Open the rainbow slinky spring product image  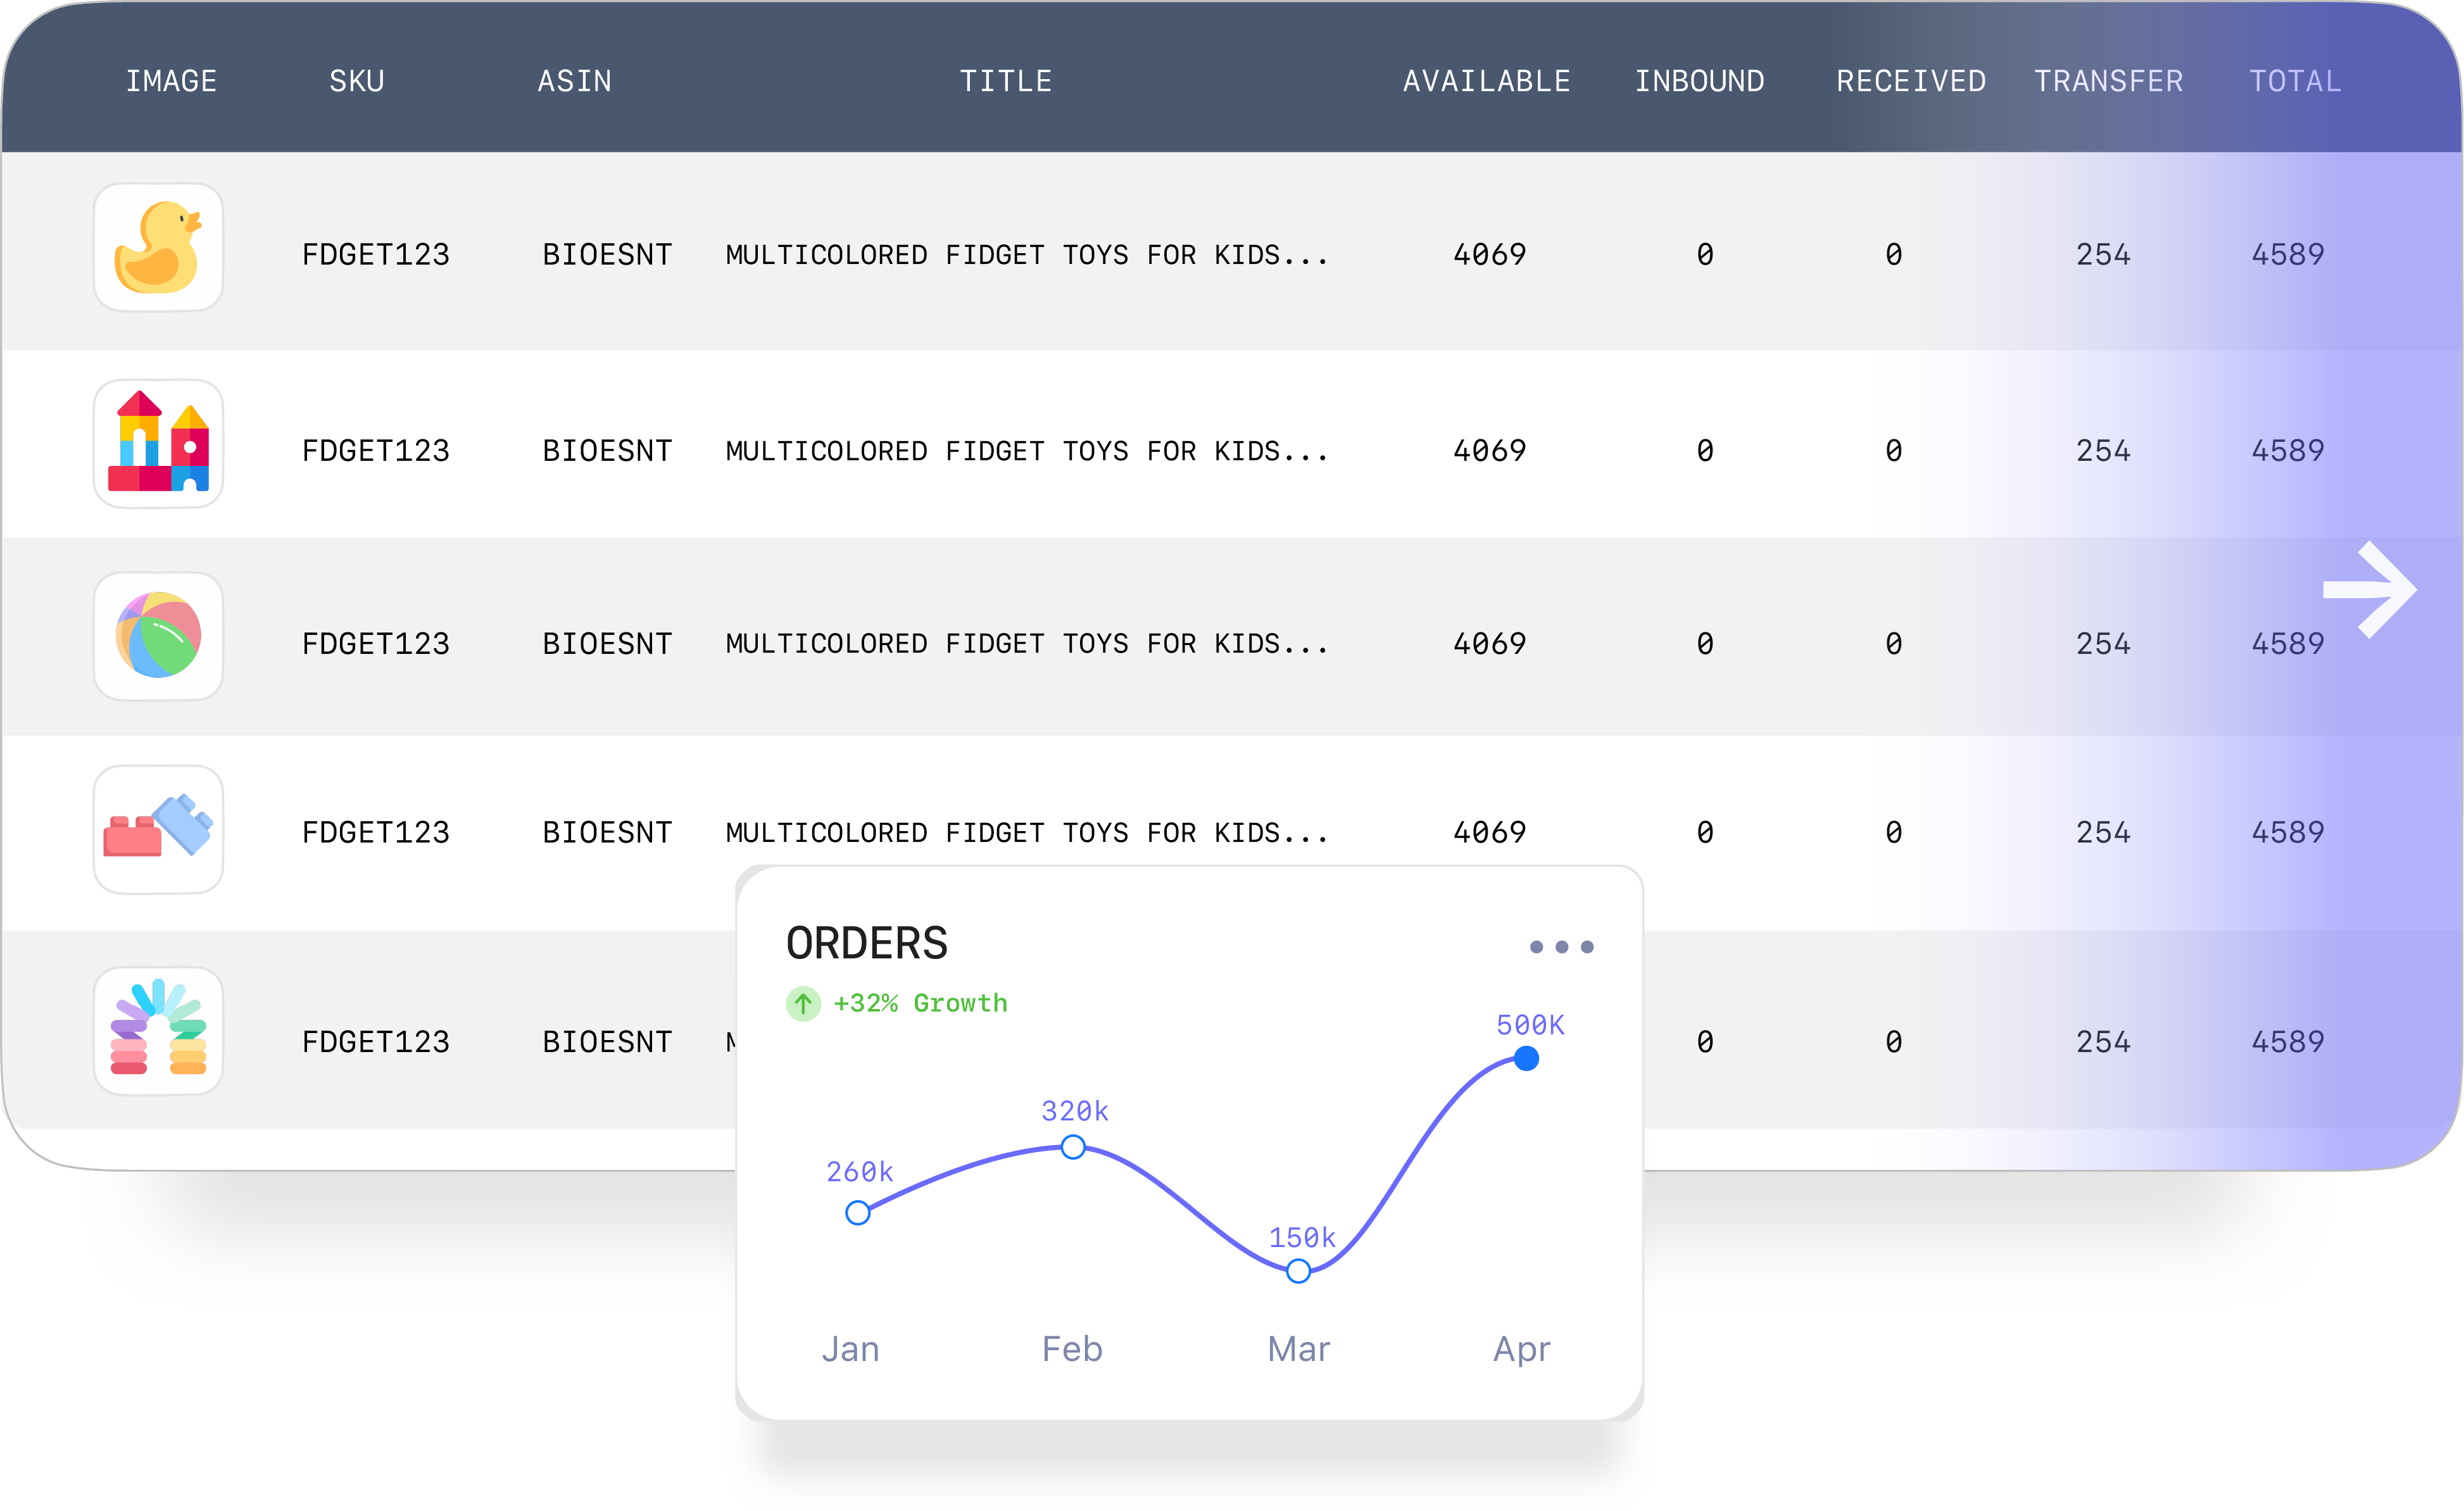click(158, 1030)
